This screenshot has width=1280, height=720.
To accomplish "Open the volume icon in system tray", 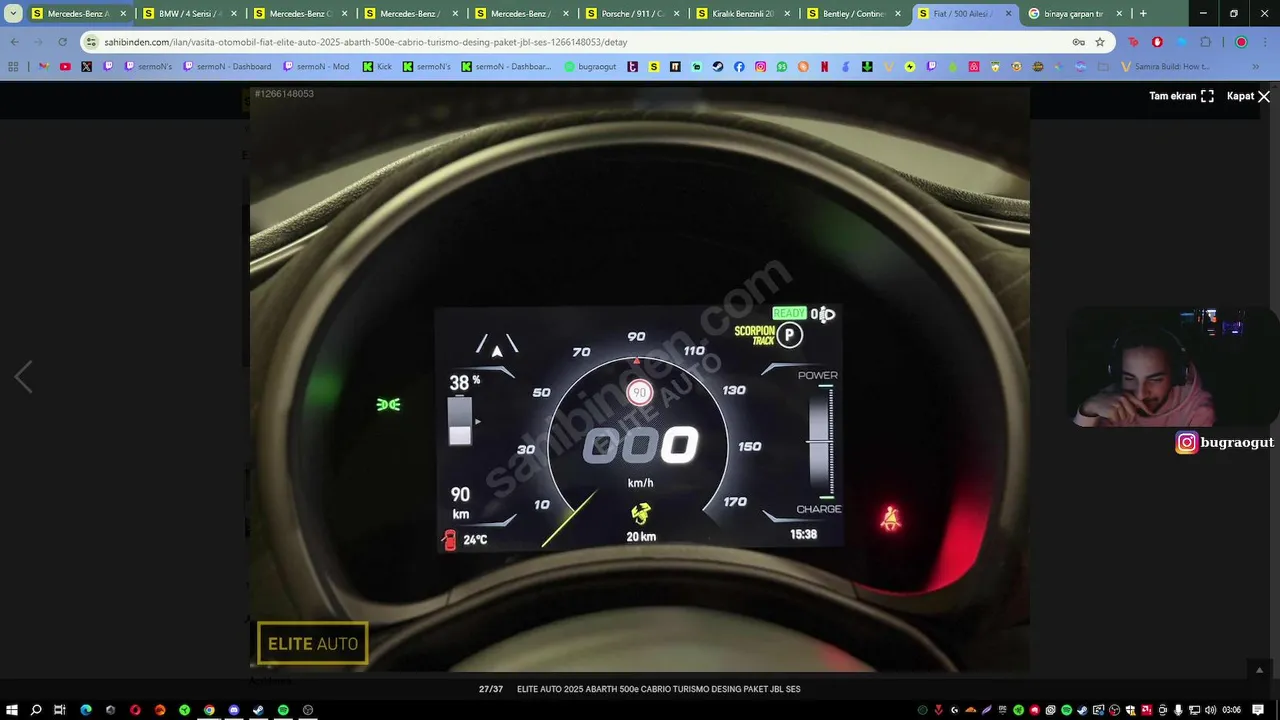I will [1211, 710].
